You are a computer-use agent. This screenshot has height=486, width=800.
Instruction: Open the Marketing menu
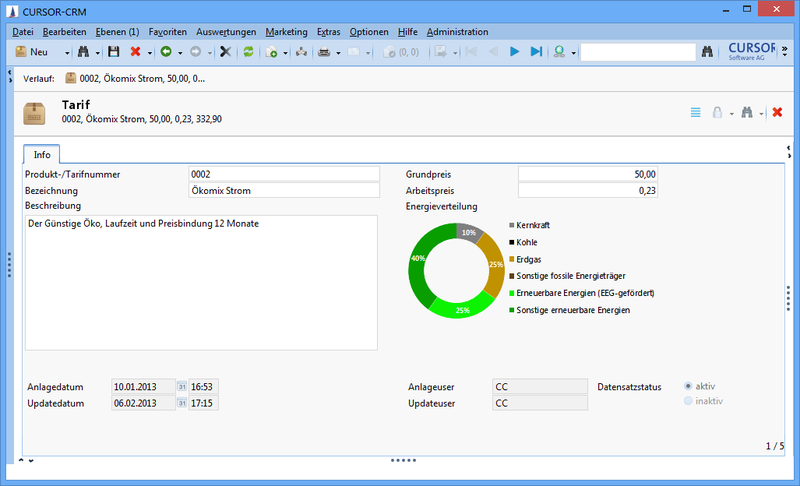[286, 32]
